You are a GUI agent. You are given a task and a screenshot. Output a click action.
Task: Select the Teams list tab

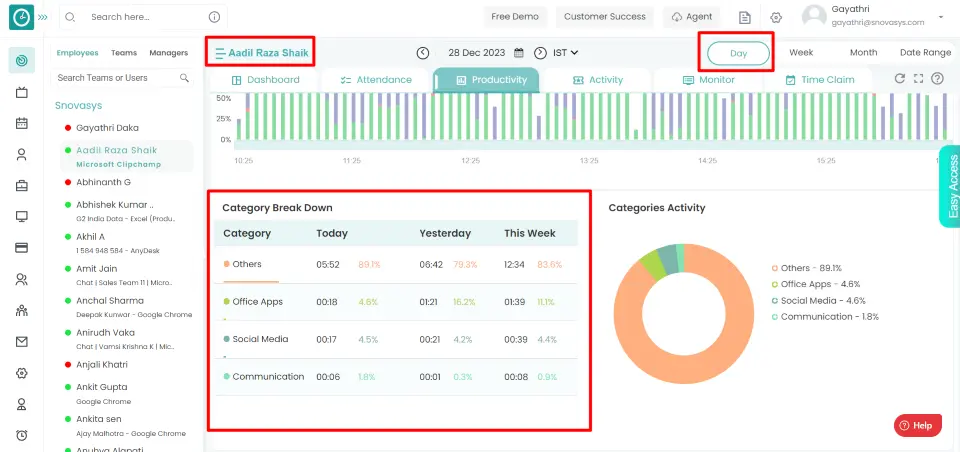coord(124,53)
